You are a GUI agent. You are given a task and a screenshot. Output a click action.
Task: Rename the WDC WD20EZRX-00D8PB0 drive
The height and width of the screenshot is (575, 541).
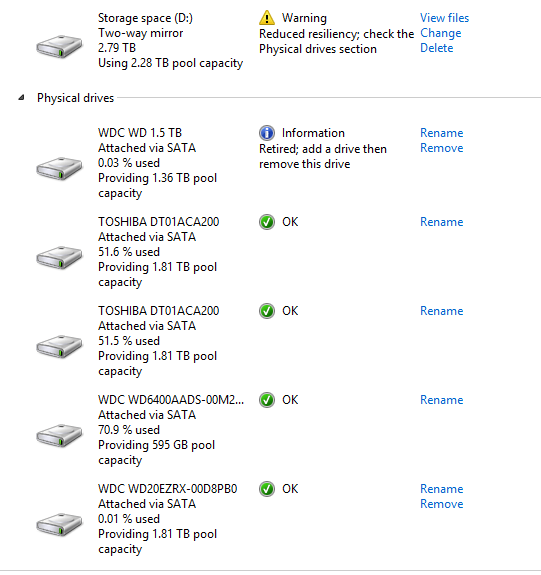(x=442, y=489)
